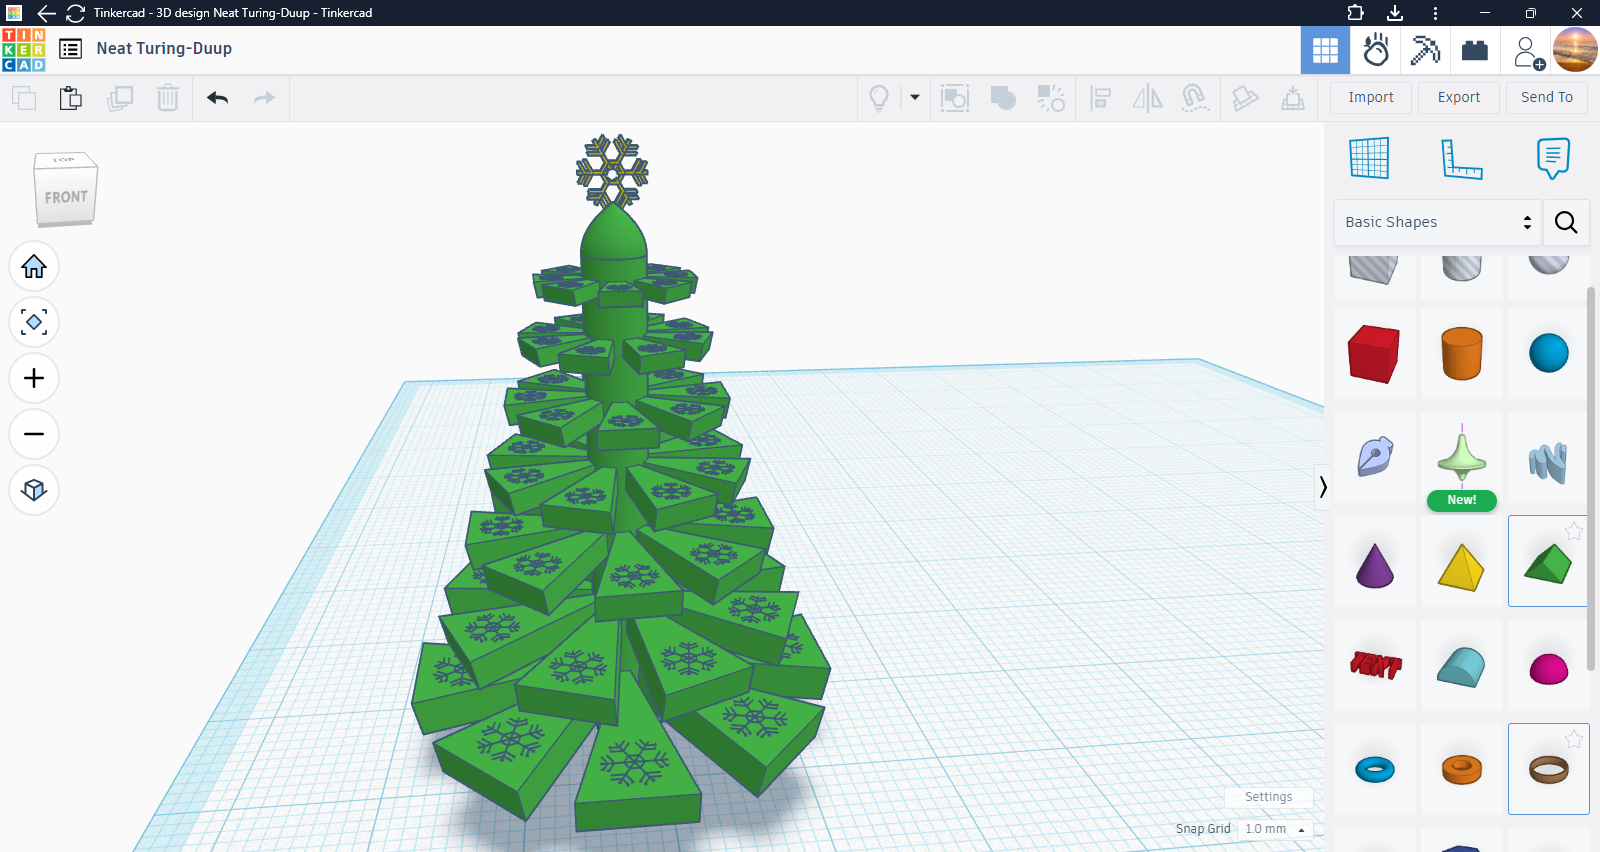Screen dimensions: 1600x852
Task: Click the Copy toolbar icon
Action: pos(24,98)
